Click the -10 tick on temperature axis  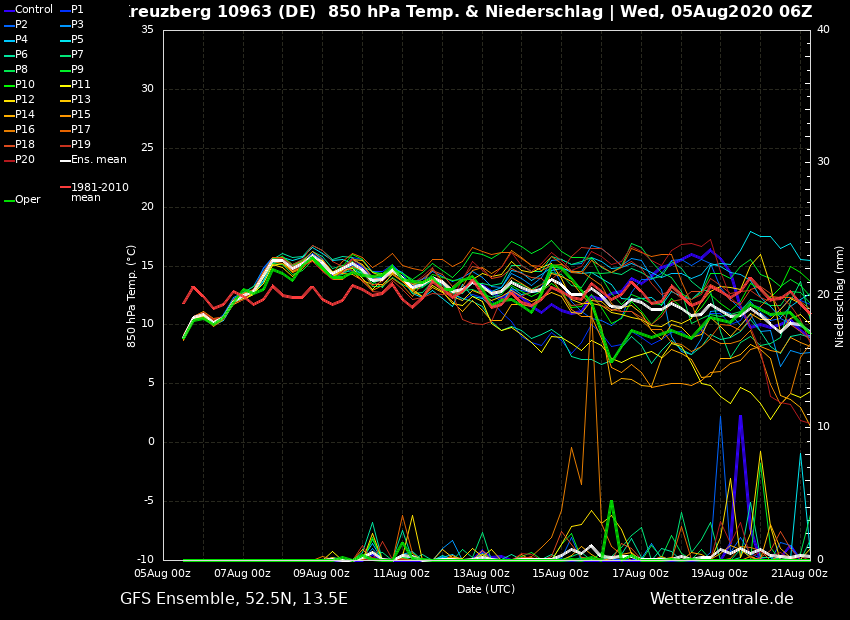point(144,559)
